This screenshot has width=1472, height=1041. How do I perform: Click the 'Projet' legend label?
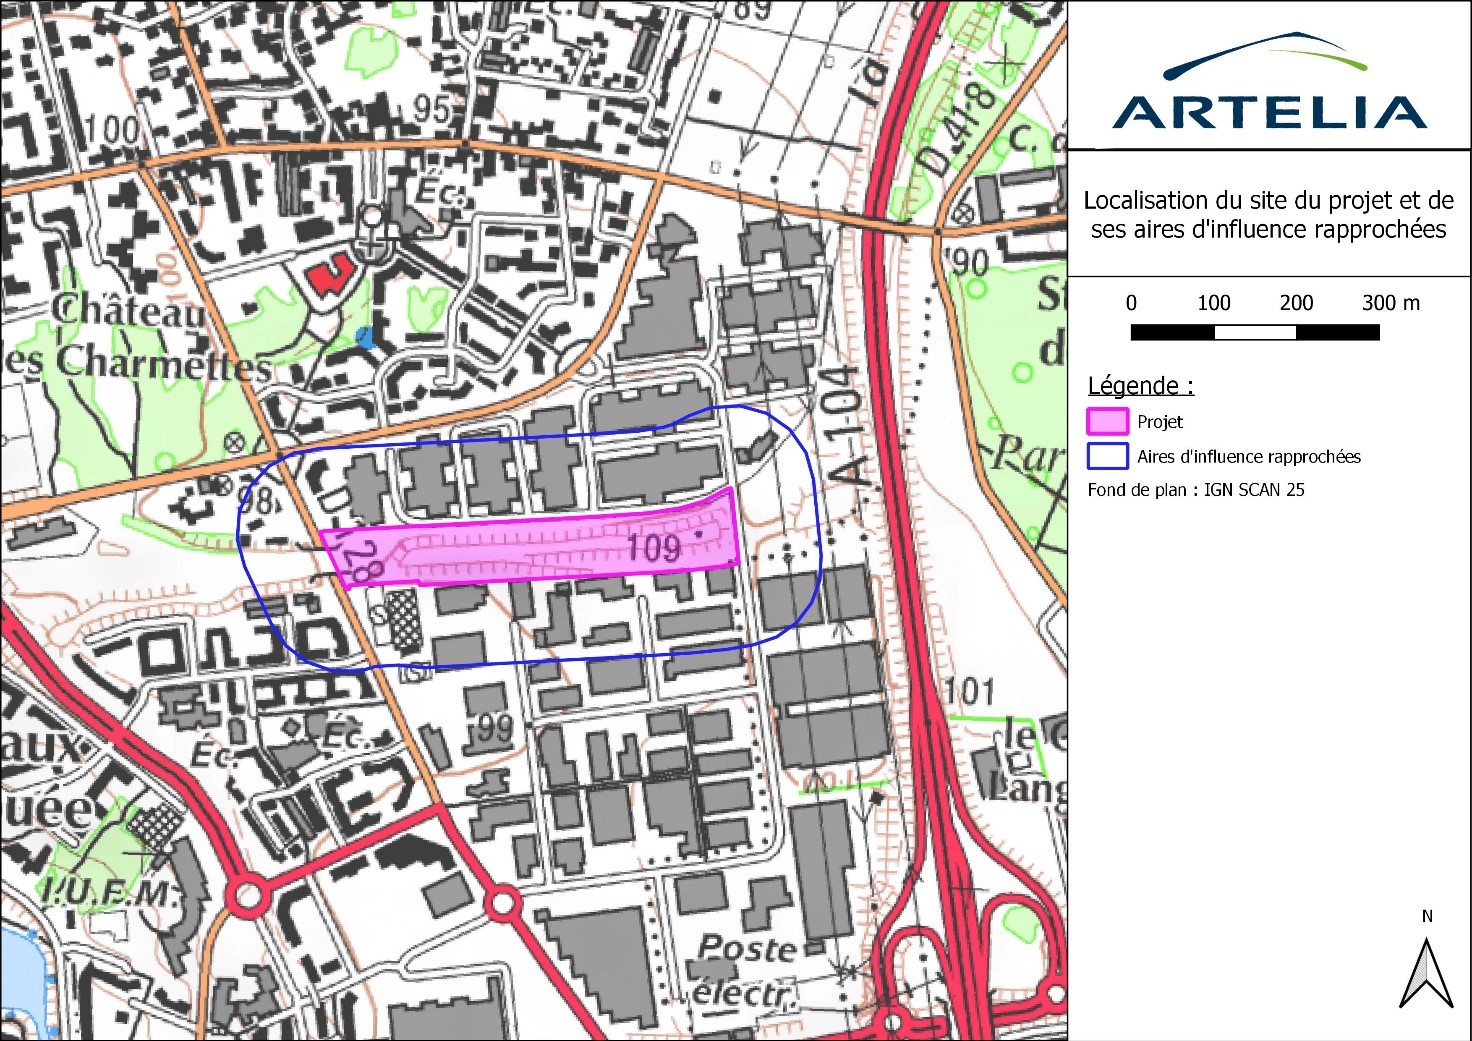point(1160,422)
